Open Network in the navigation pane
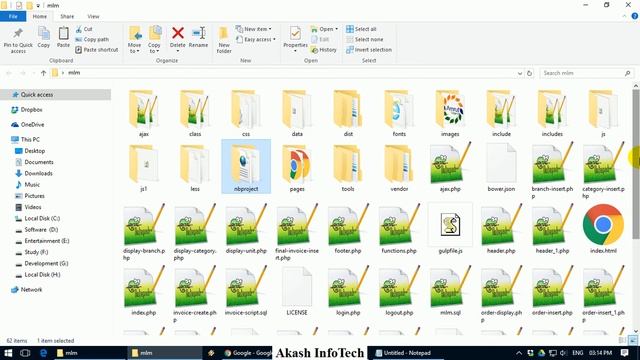 27,290
